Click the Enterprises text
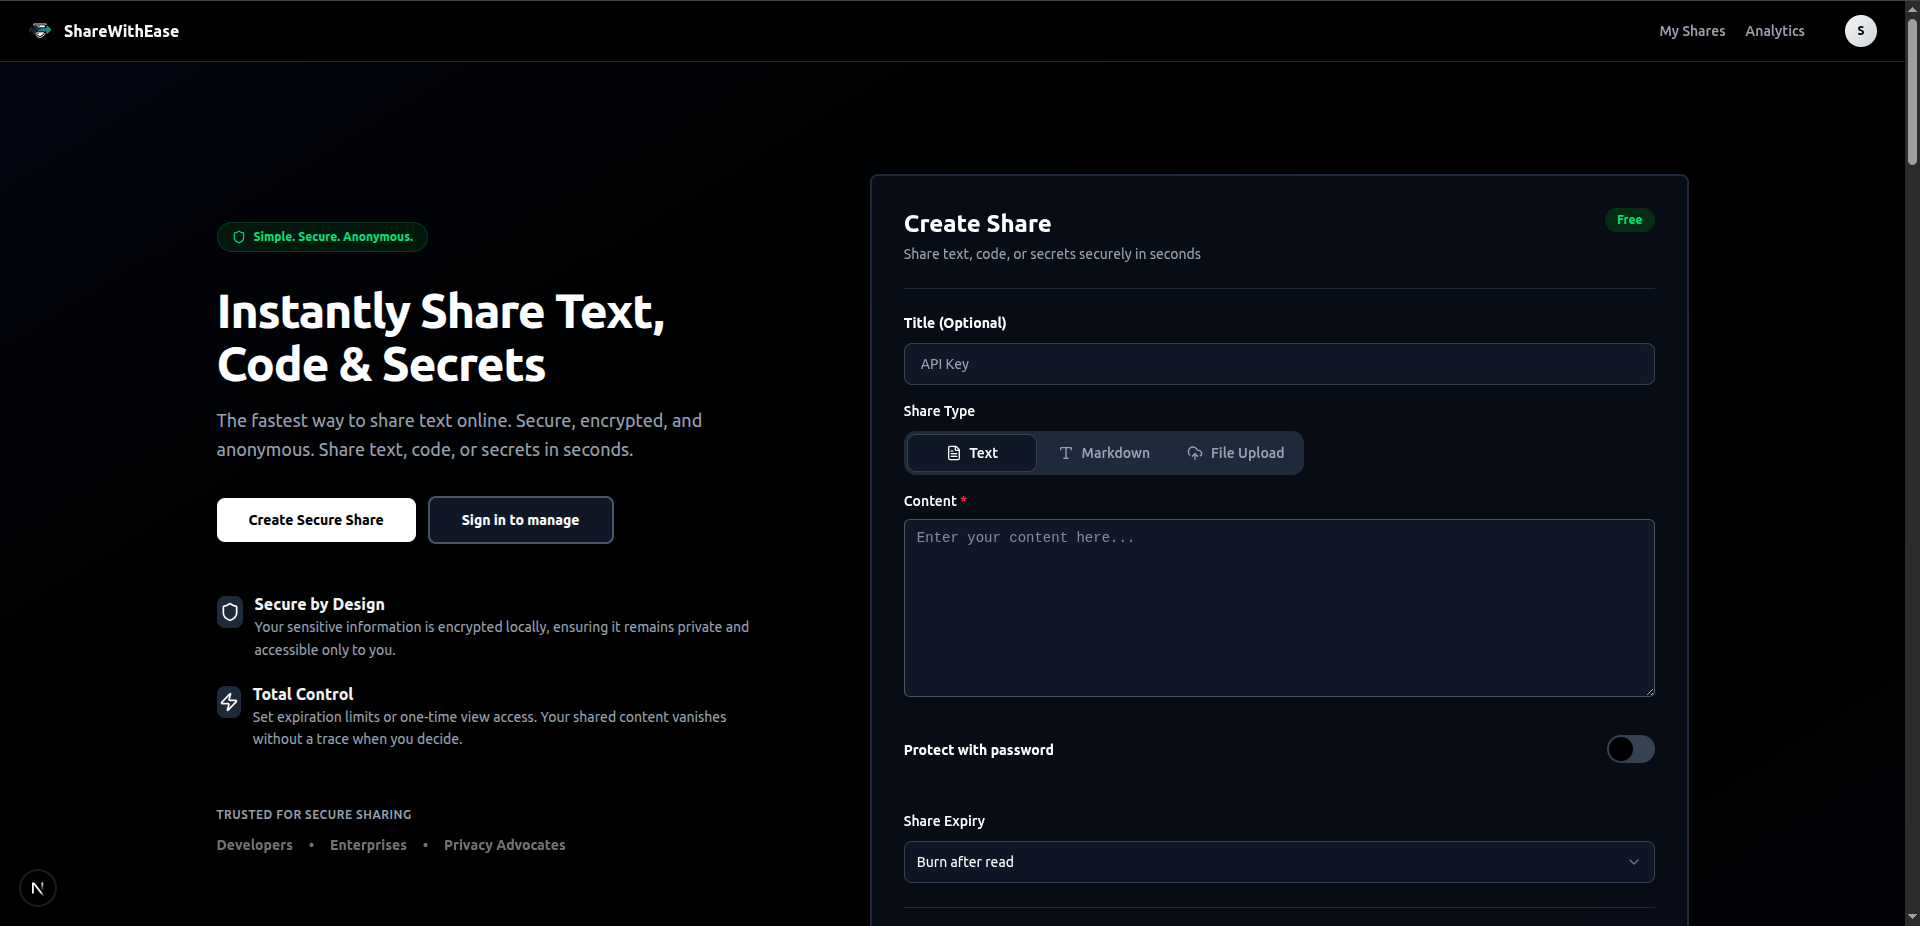Image resolution: width=1920 pixels, height=926 pixels. click(x=368, y=845)
